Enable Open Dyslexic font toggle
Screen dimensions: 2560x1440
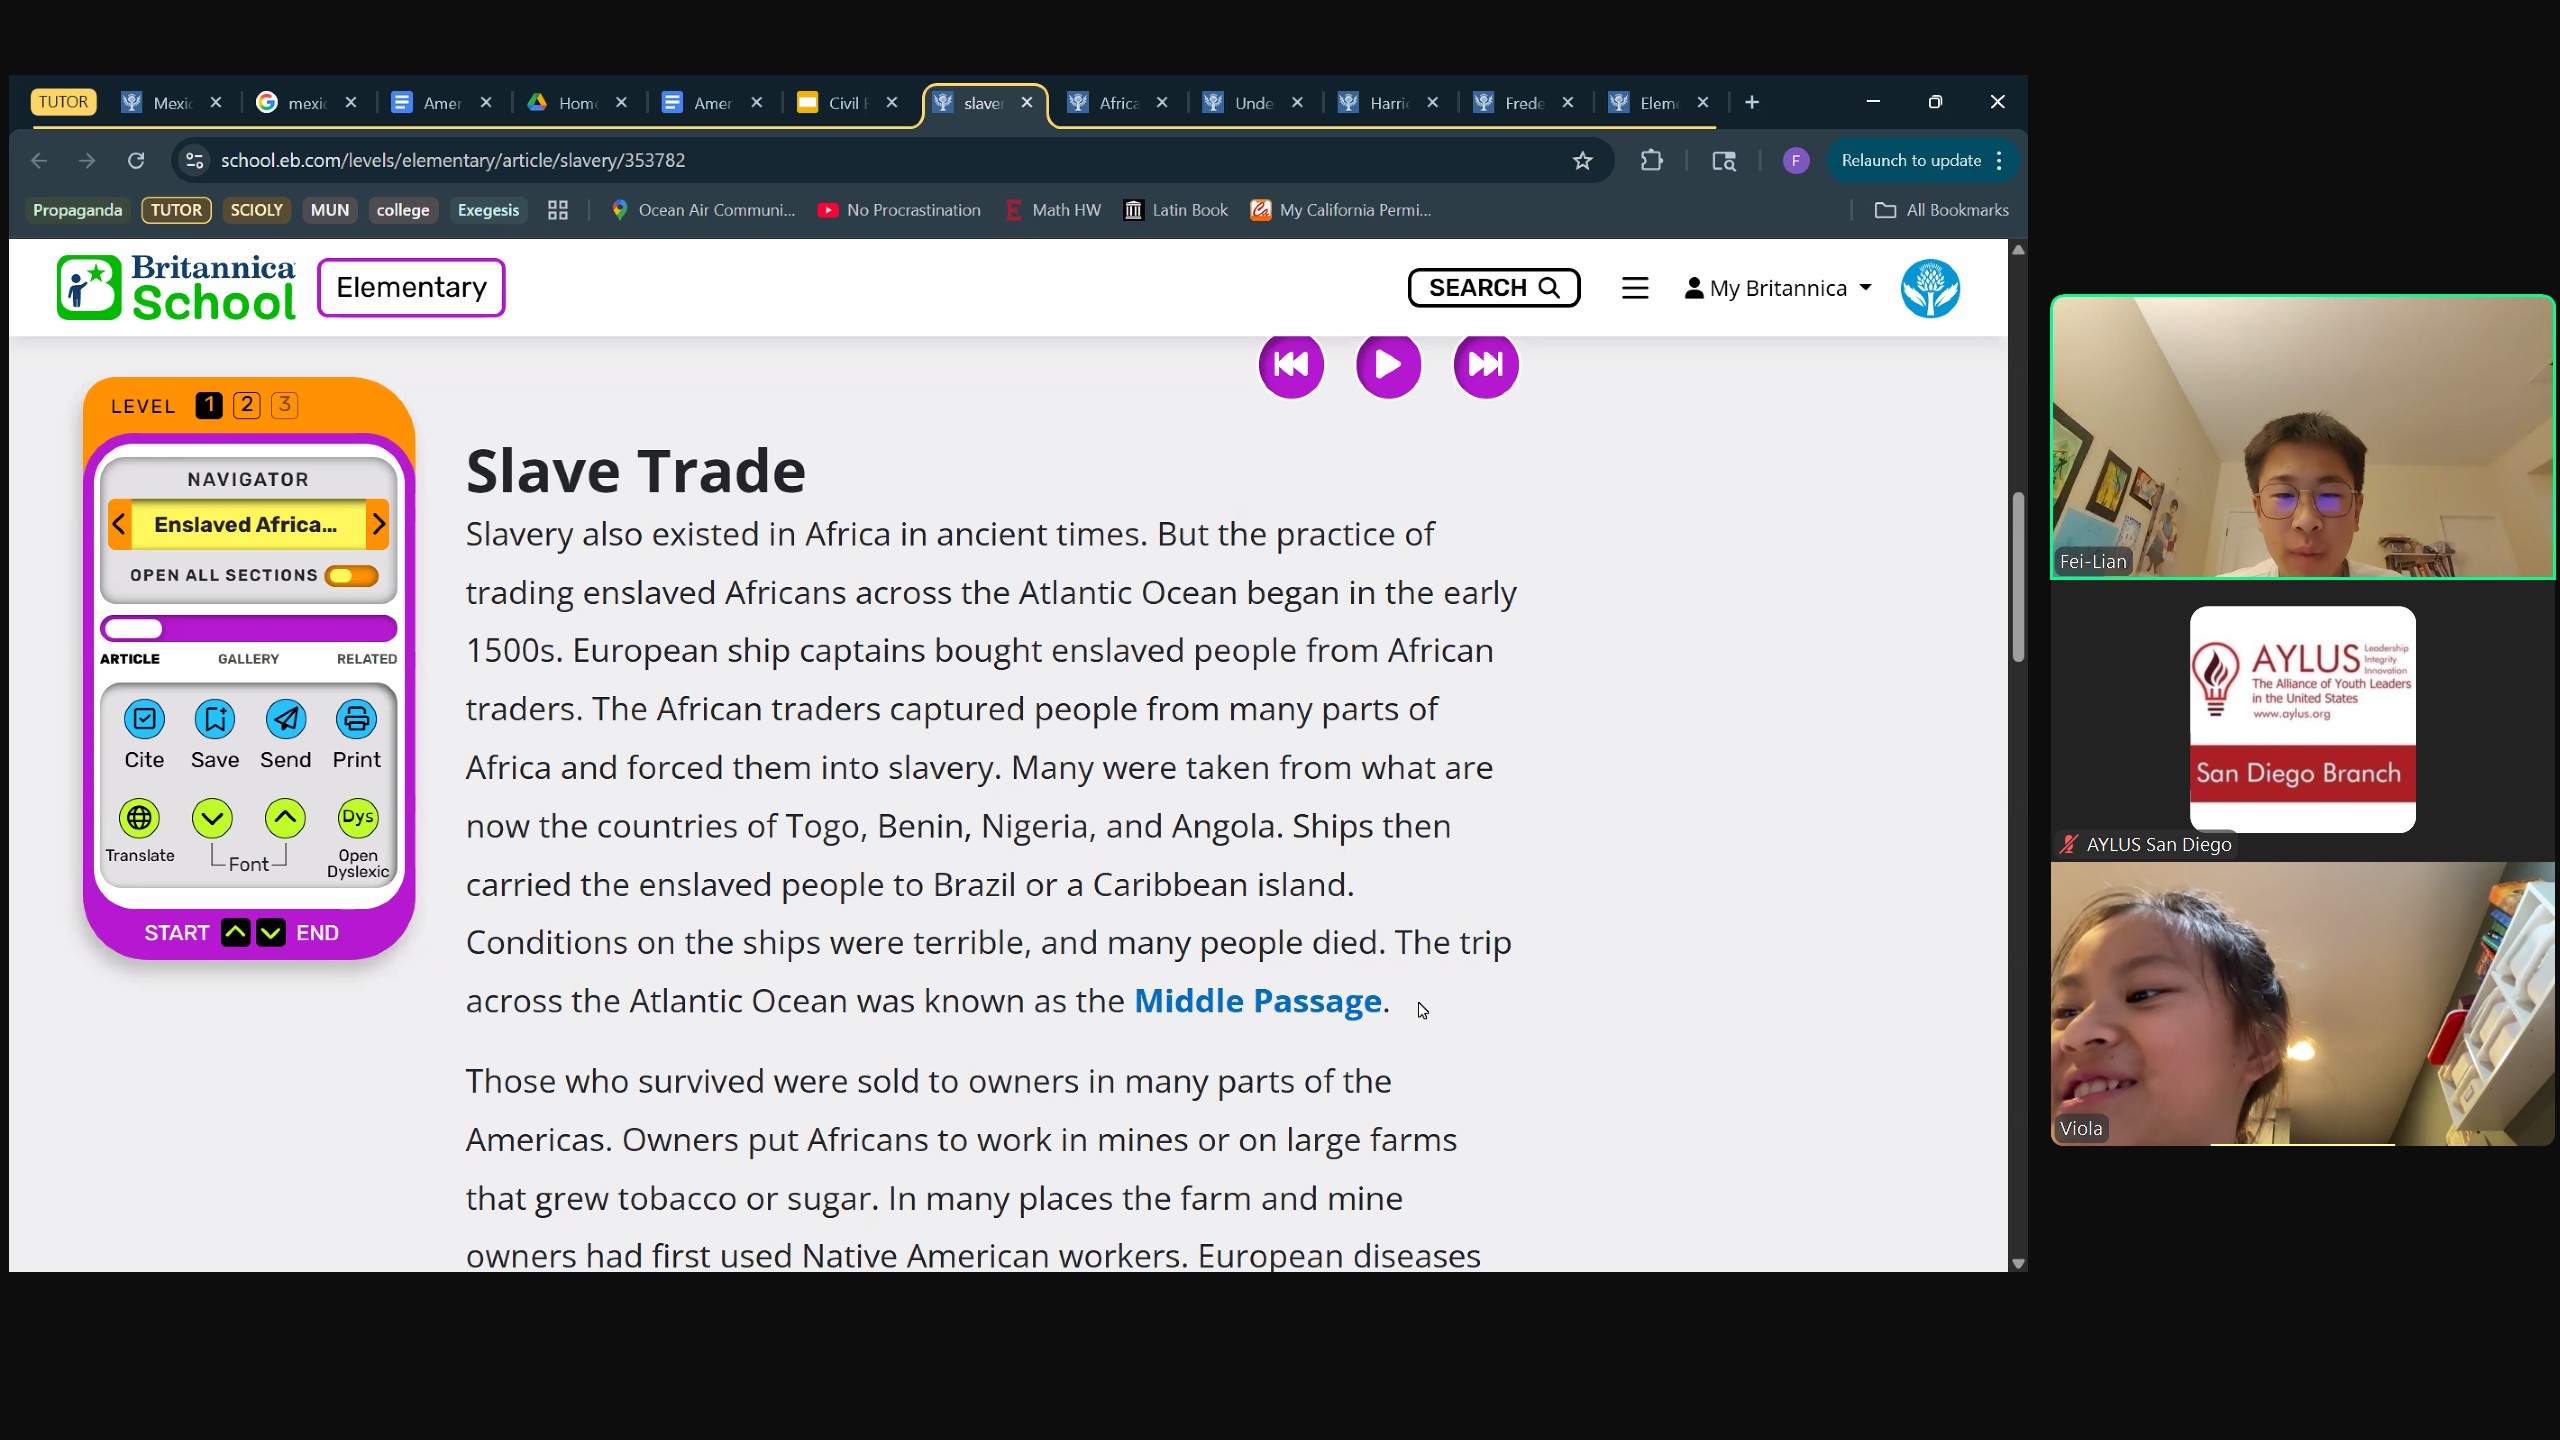pos(357,818)
